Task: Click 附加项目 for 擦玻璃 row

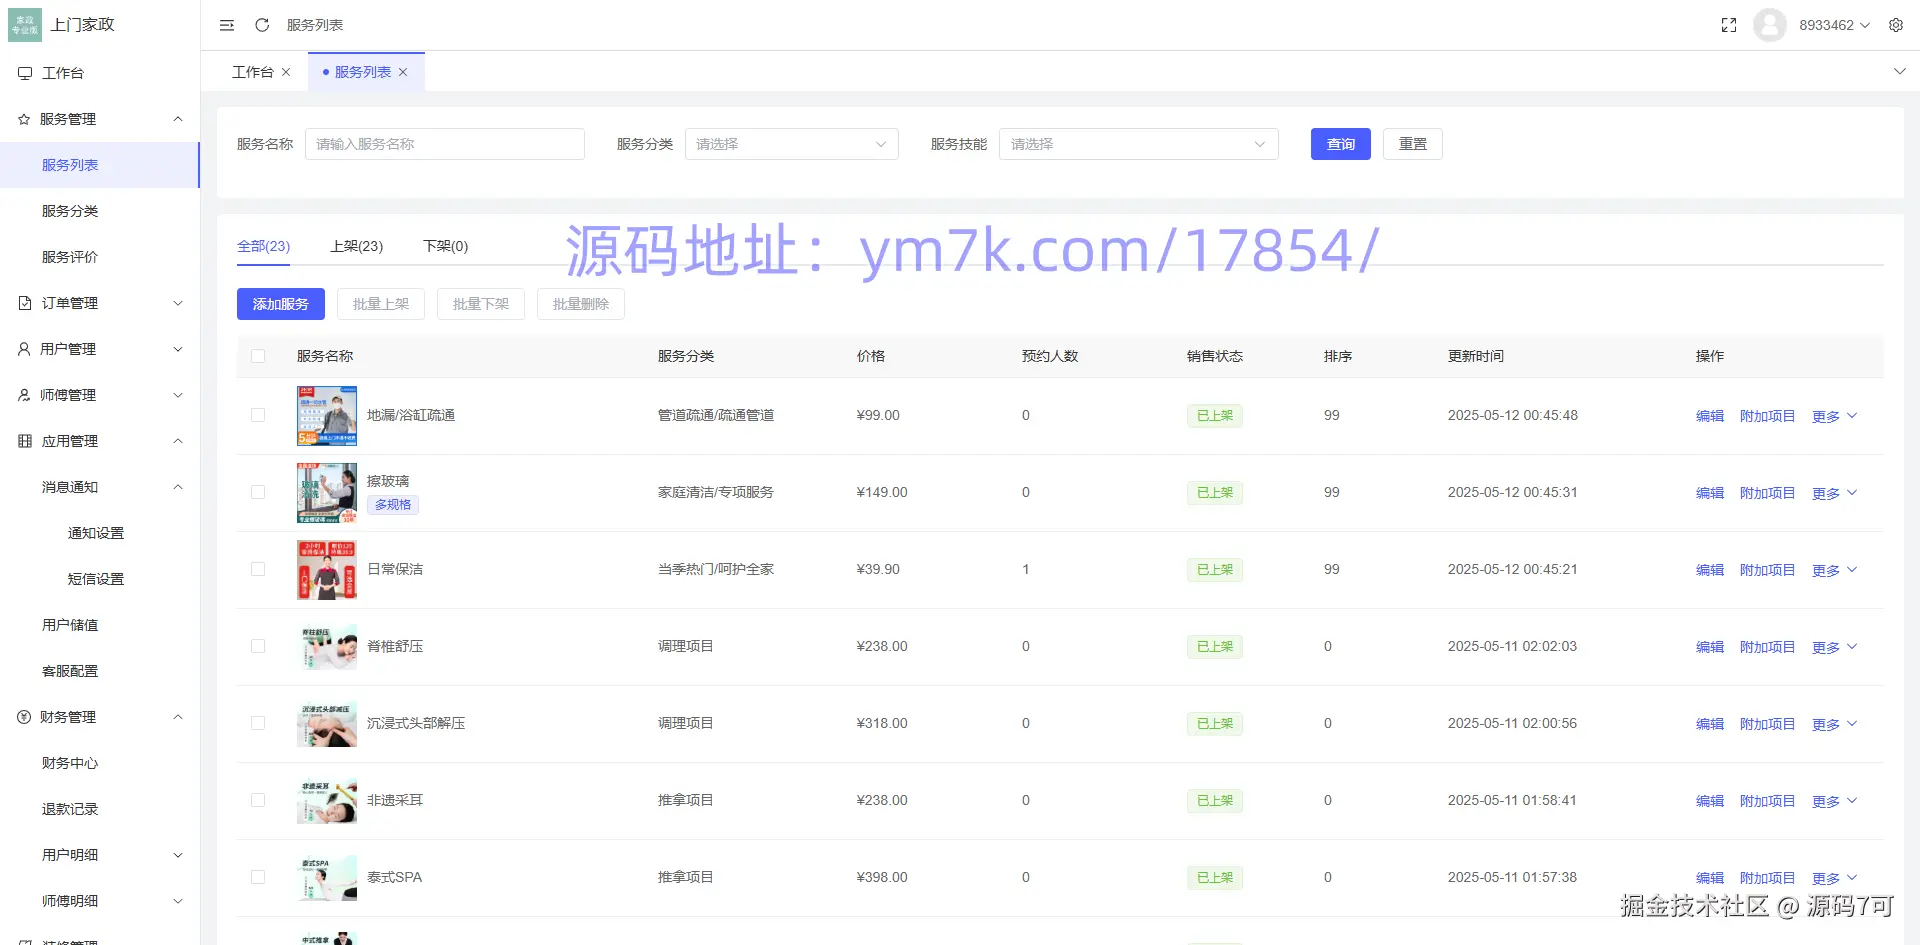Action: point(1768,493)
